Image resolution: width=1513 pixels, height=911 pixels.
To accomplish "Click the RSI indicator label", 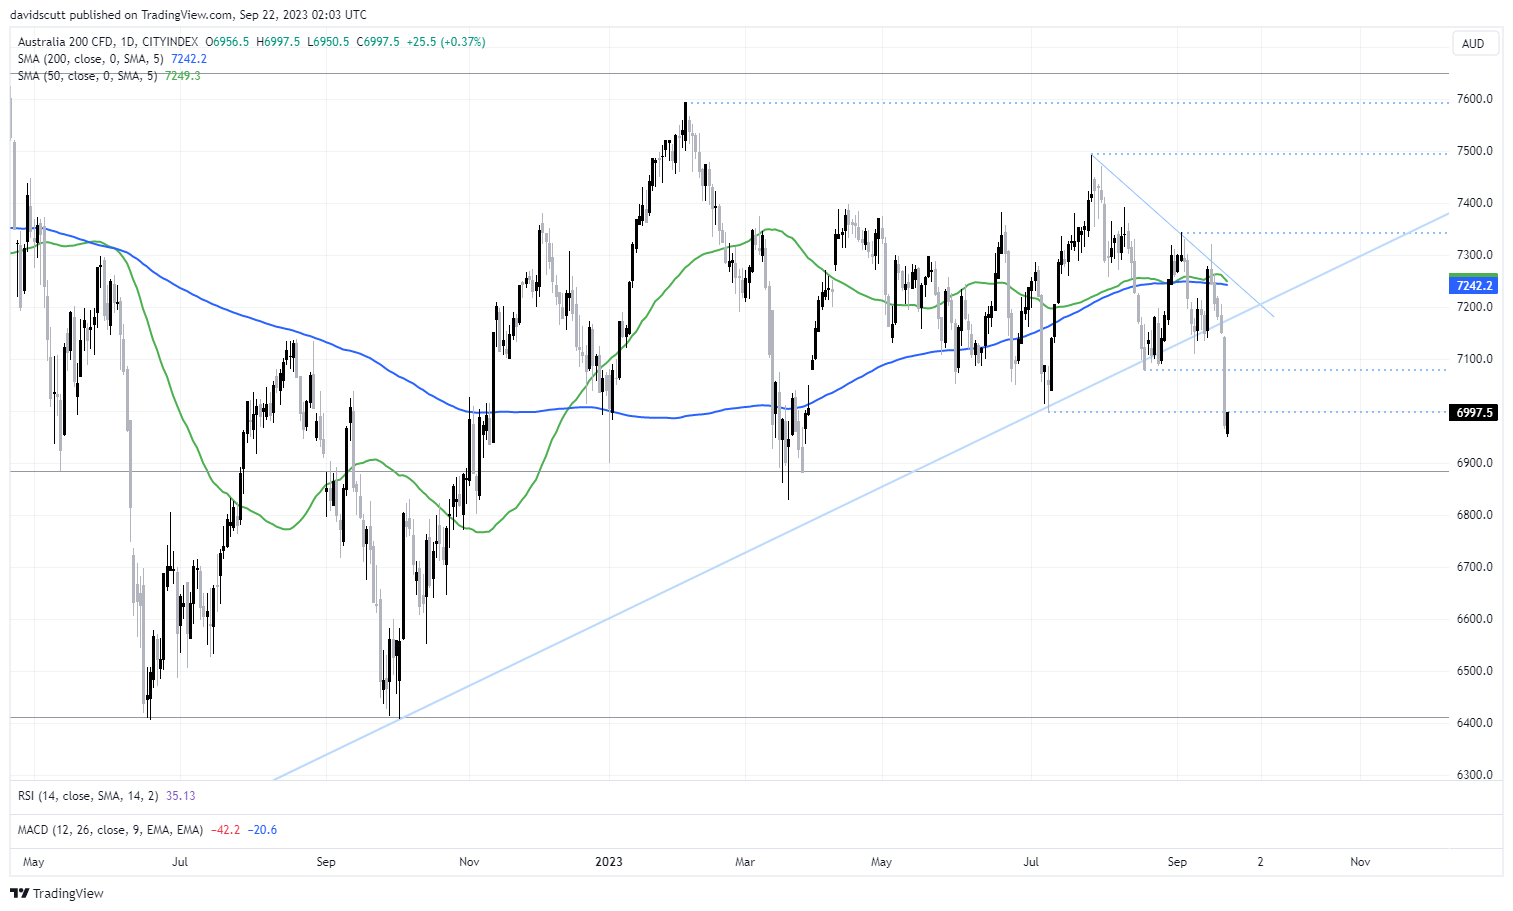I will [x=88, y=796].
